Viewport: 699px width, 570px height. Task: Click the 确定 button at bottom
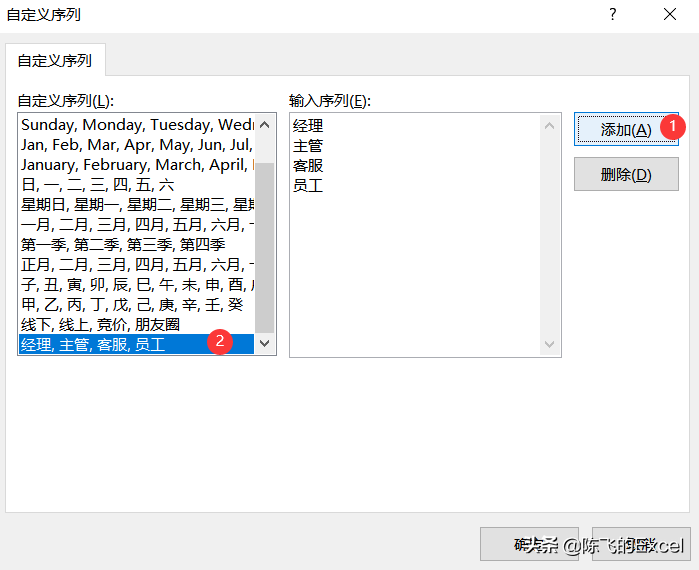[x=529, y=544]
